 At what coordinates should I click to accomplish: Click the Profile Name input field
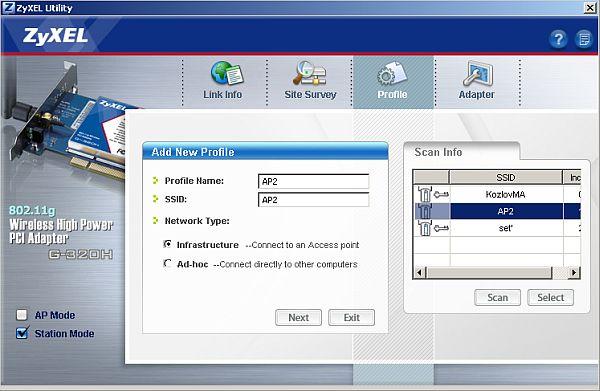[313, 181]
